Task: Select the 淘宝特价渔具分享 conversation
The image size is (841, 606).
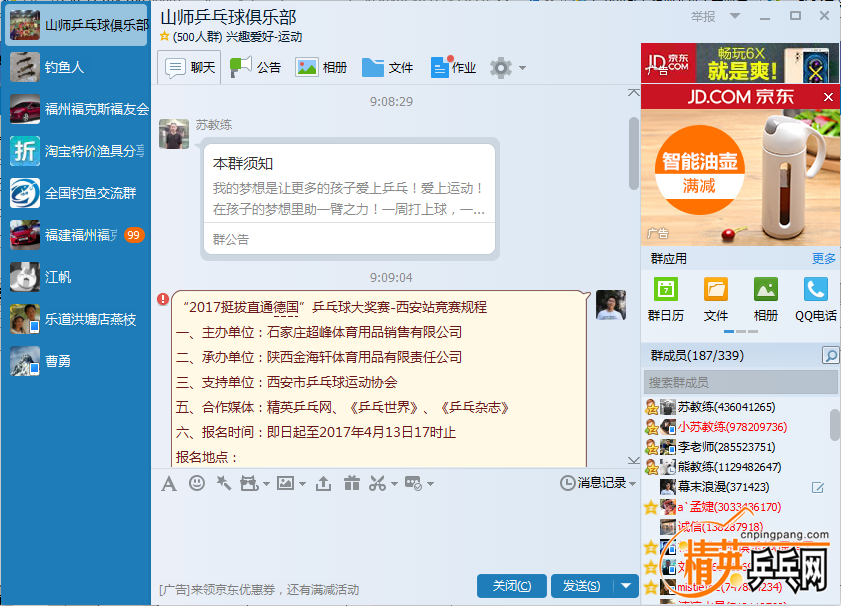Action: (x=76, y=151)
